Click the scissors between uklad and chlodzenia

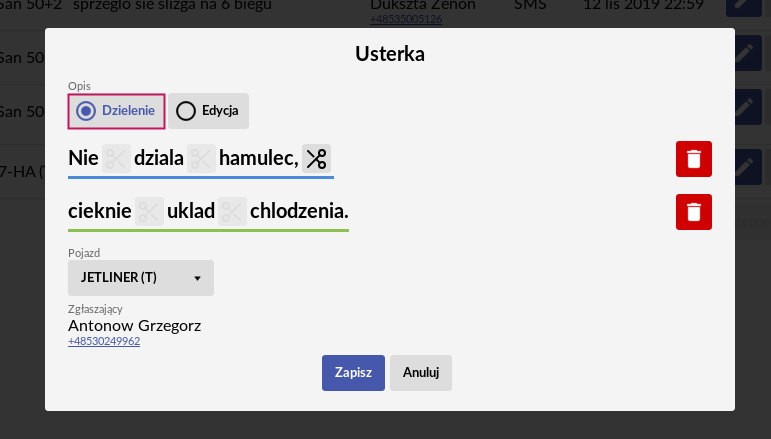tap(233, 211)
